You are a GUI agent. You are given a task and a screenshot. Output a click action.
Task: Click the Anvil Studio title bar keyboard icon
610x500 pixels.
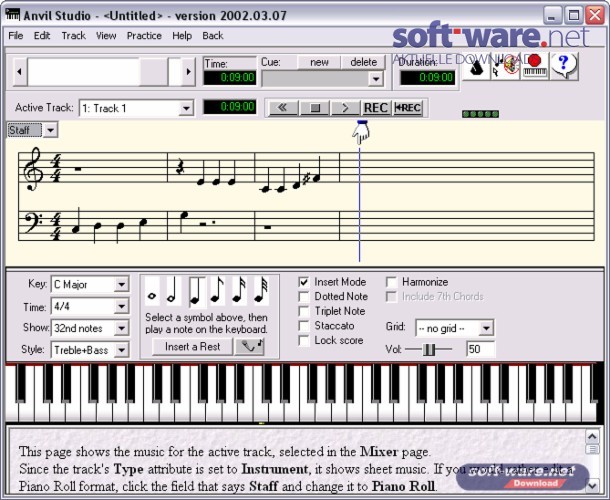click(x=12, y=15)
